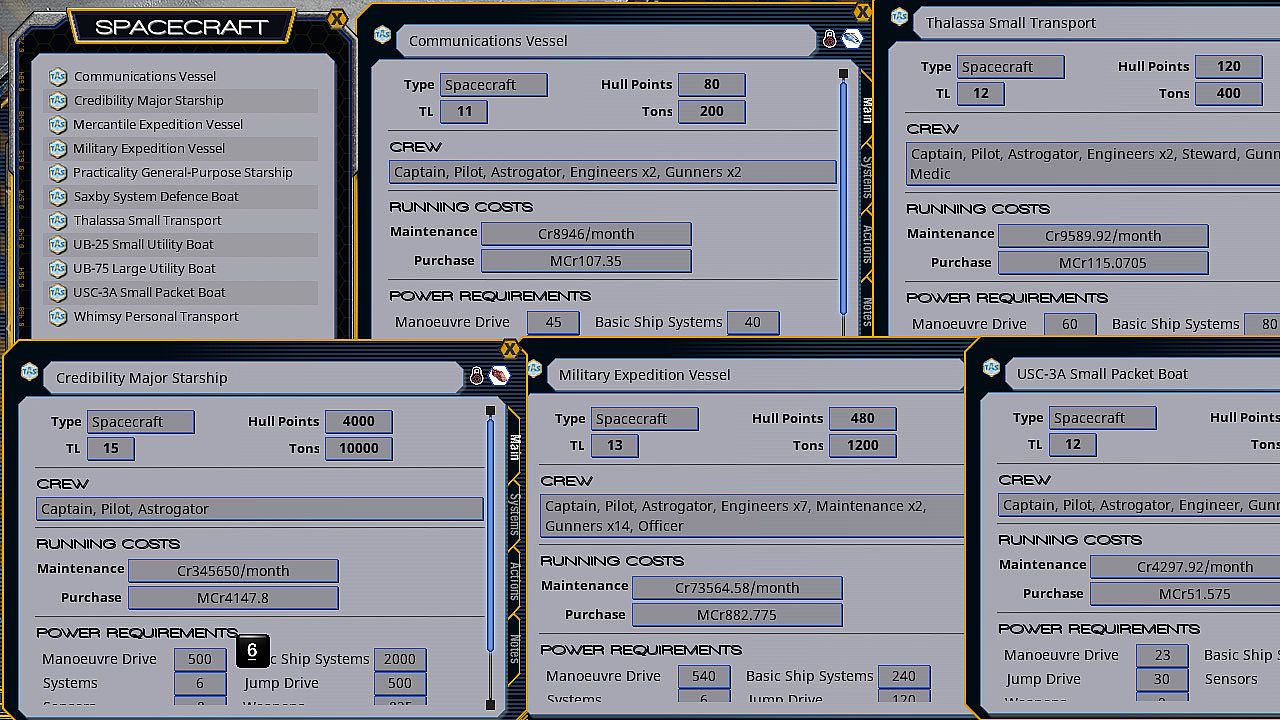Toggle the lock icon on Credibility Major Starship
Viewport: 1280px width, 720px height.
click(x=477, y=376)
